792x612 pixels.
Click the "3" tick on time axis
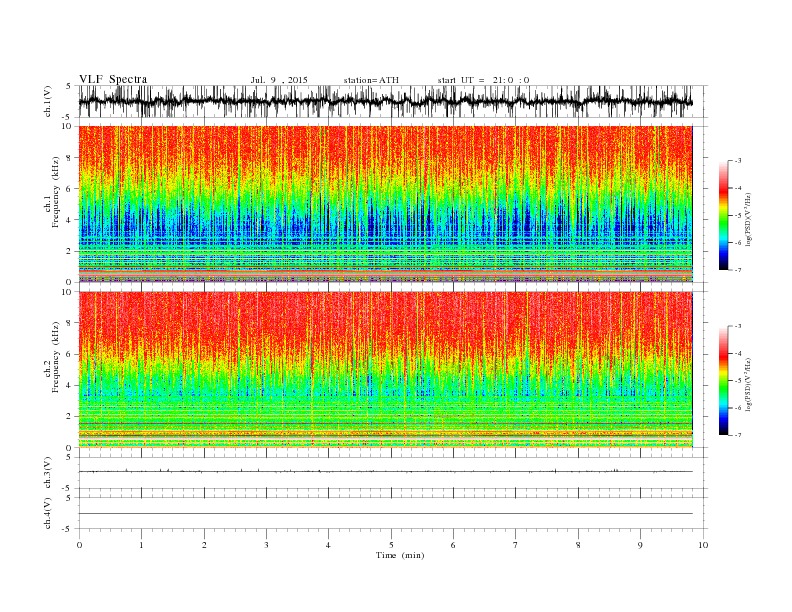coord(266,545)
